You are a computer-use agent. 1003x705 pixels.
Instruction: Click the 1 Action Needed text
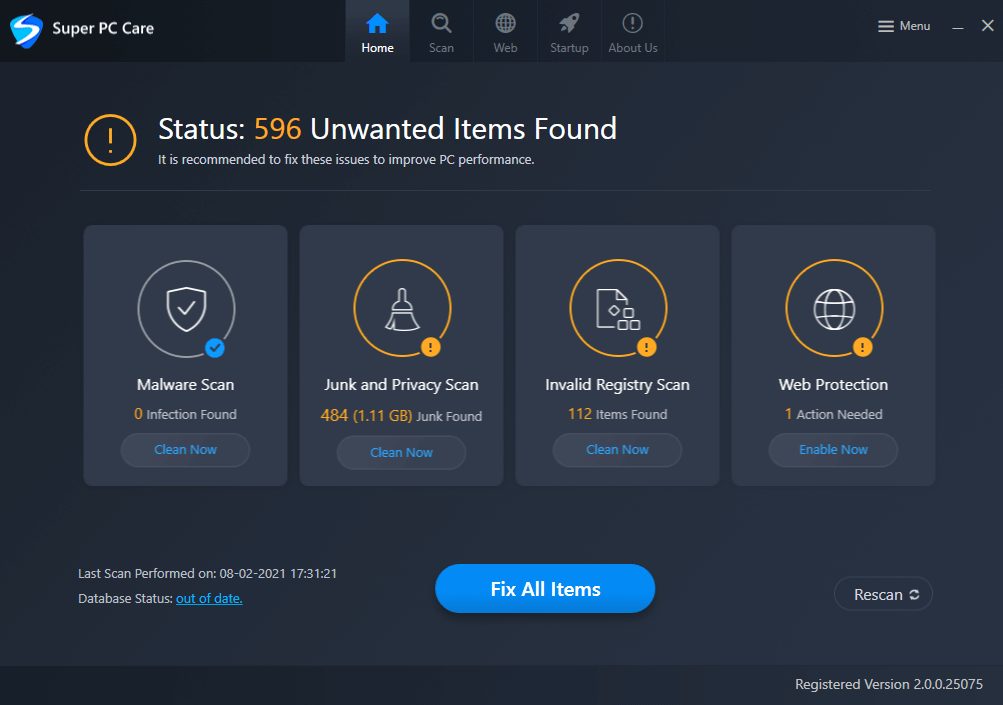click(x=833, y=415)
